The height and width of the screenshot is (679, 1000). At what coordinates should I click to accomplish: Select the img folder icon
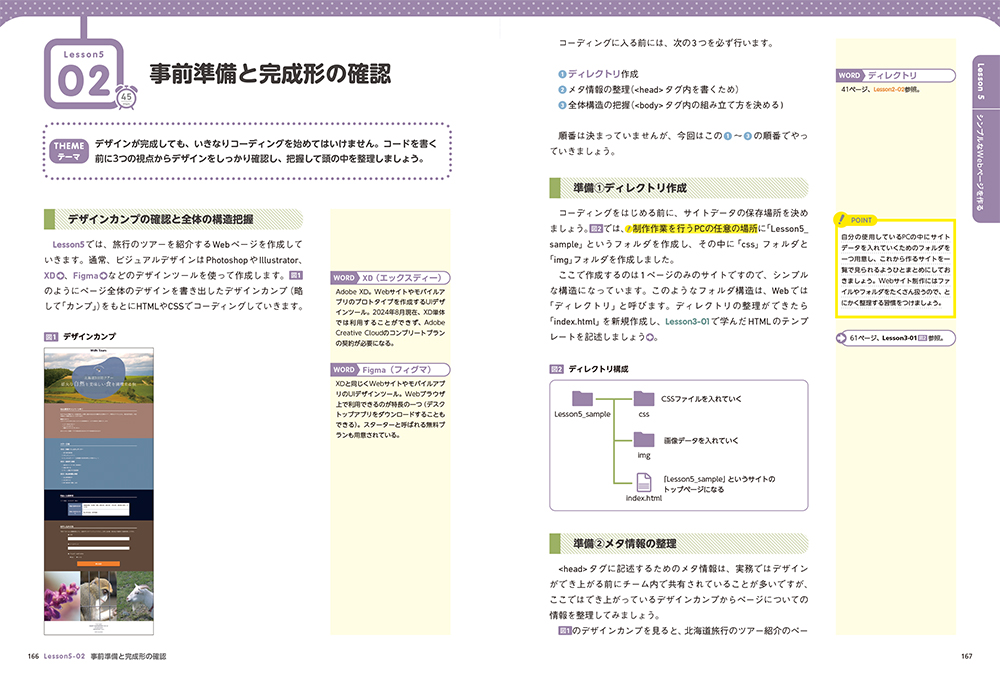click(x=644, y=440)
